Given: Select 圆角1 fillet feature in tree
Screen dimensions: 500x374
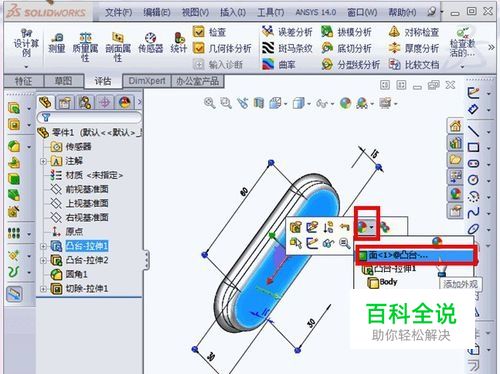Looking at the screenshot, I should coord(69,274).
